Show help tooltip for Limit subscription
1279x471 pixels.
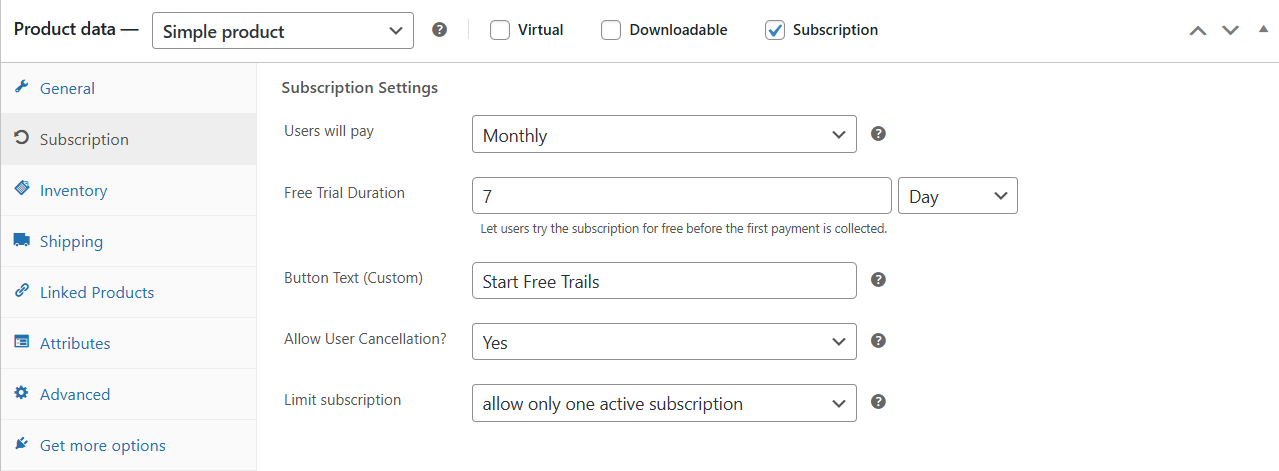878,402
